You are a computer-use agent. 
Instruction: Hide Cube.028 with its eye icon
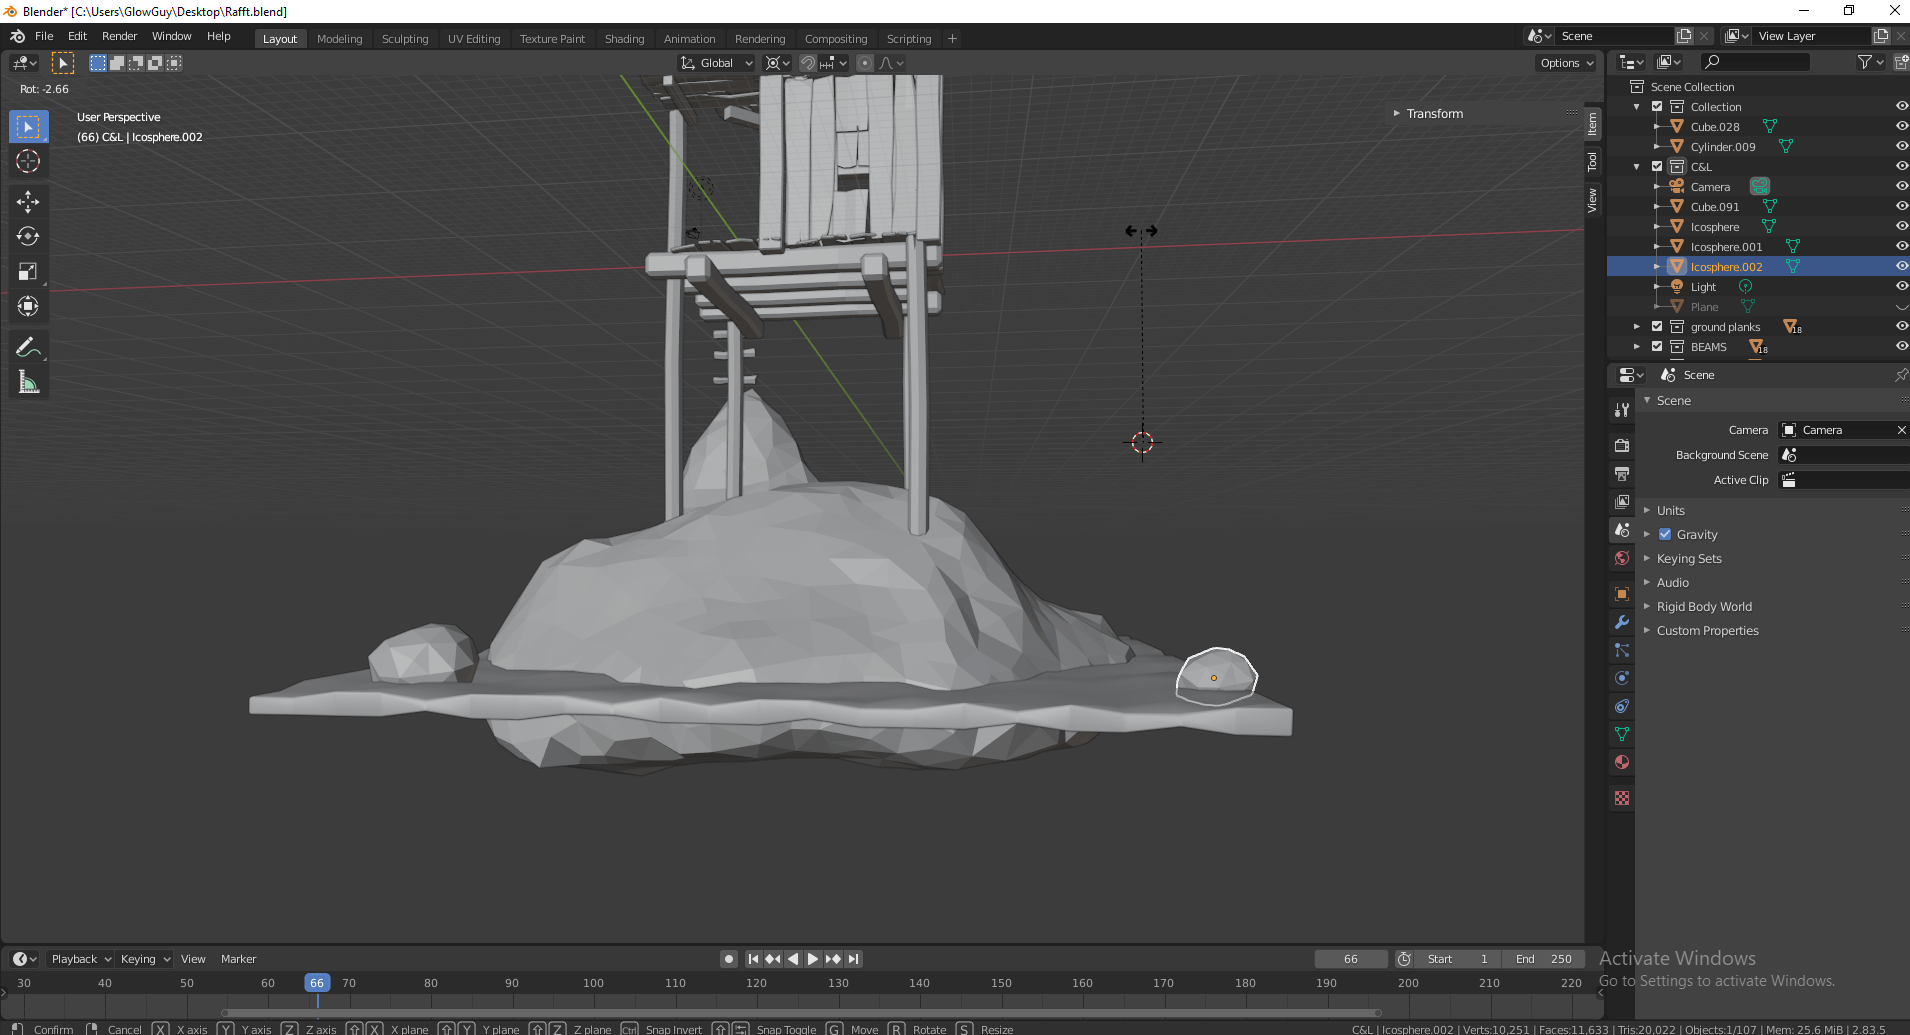click(1901, 127)
